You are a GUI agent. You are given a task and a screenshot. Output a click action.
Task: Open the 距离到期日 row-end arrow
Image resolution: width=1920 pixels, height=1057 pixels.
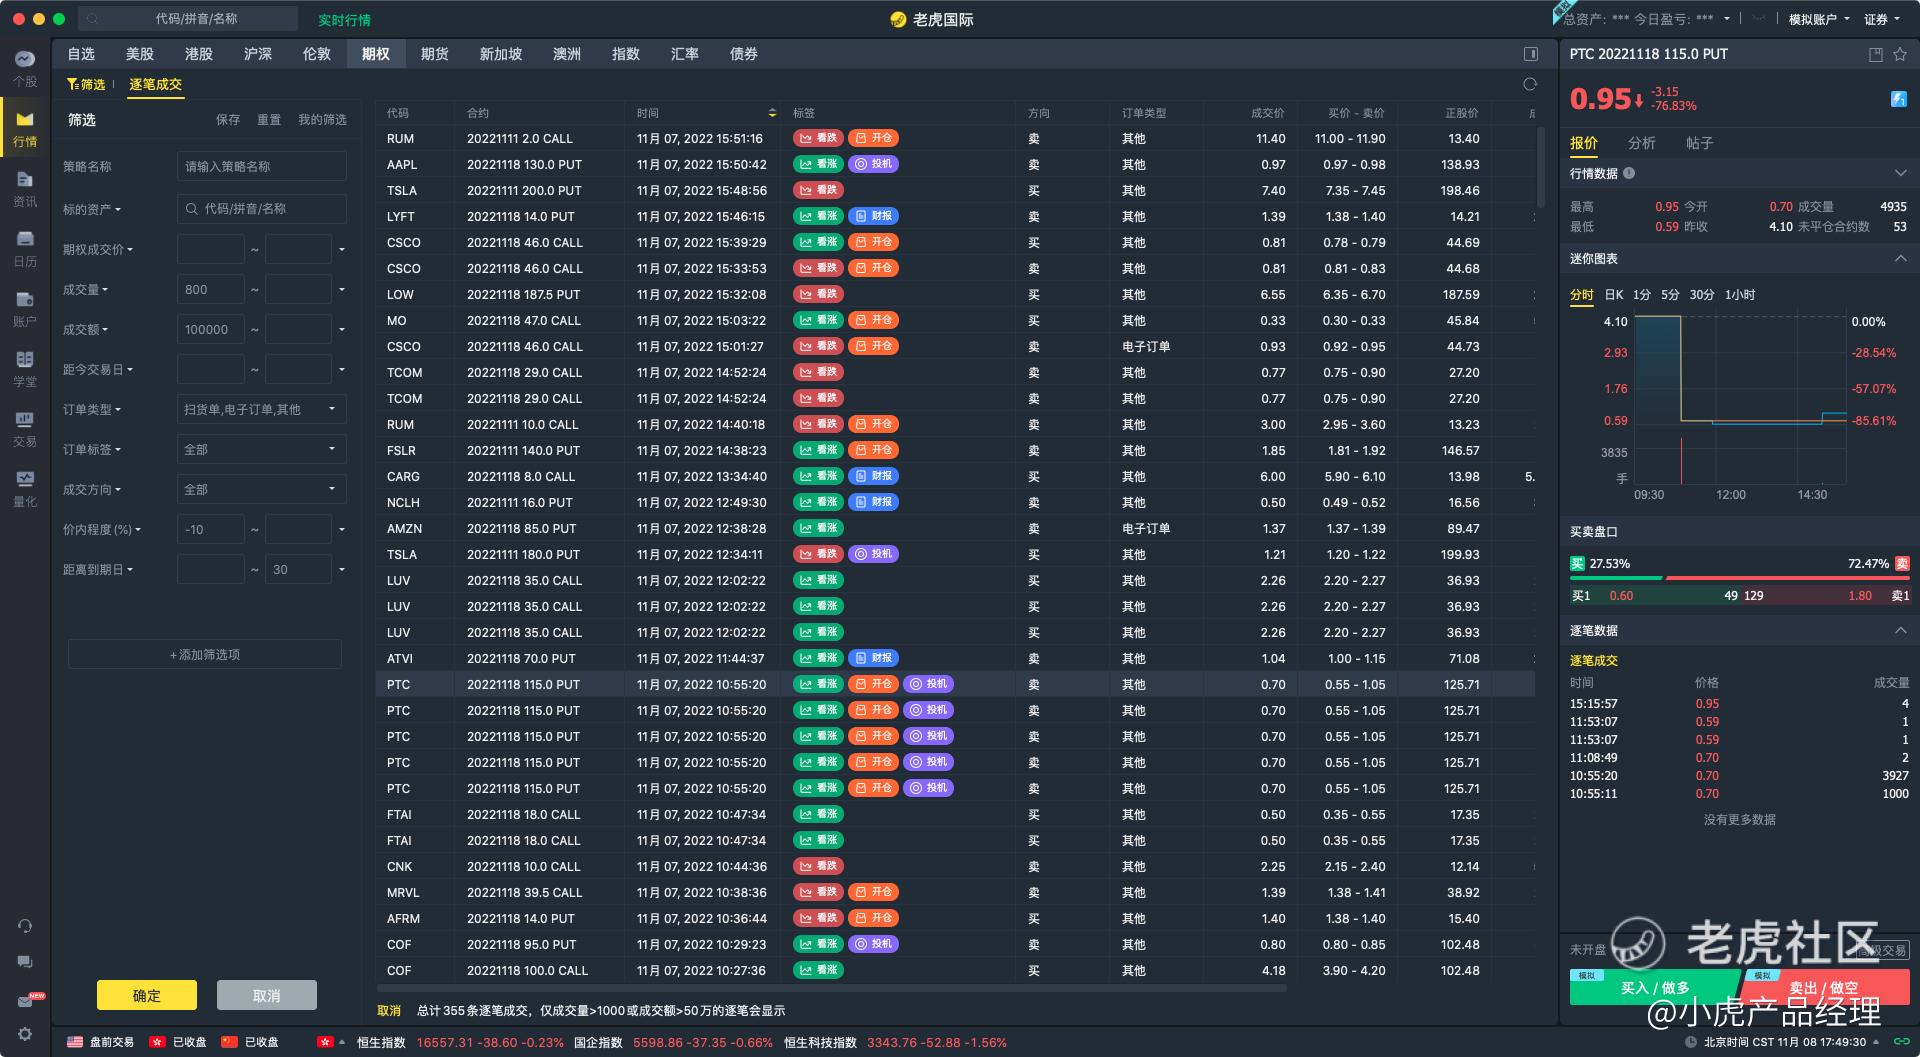pos(342,570)
